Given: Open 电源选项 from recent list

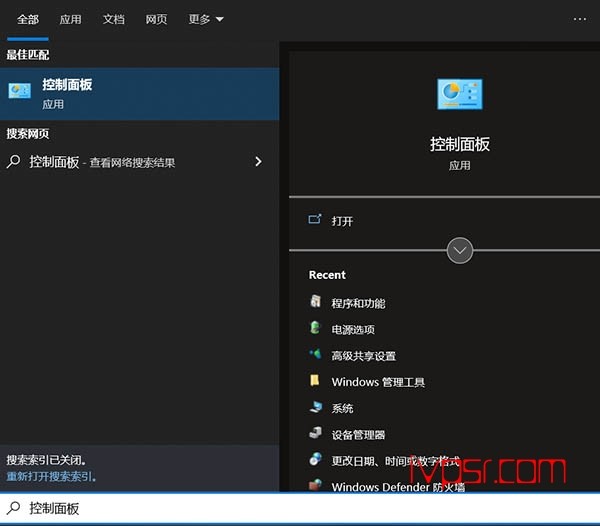Looking at the screenshot, I should (353, 330).
